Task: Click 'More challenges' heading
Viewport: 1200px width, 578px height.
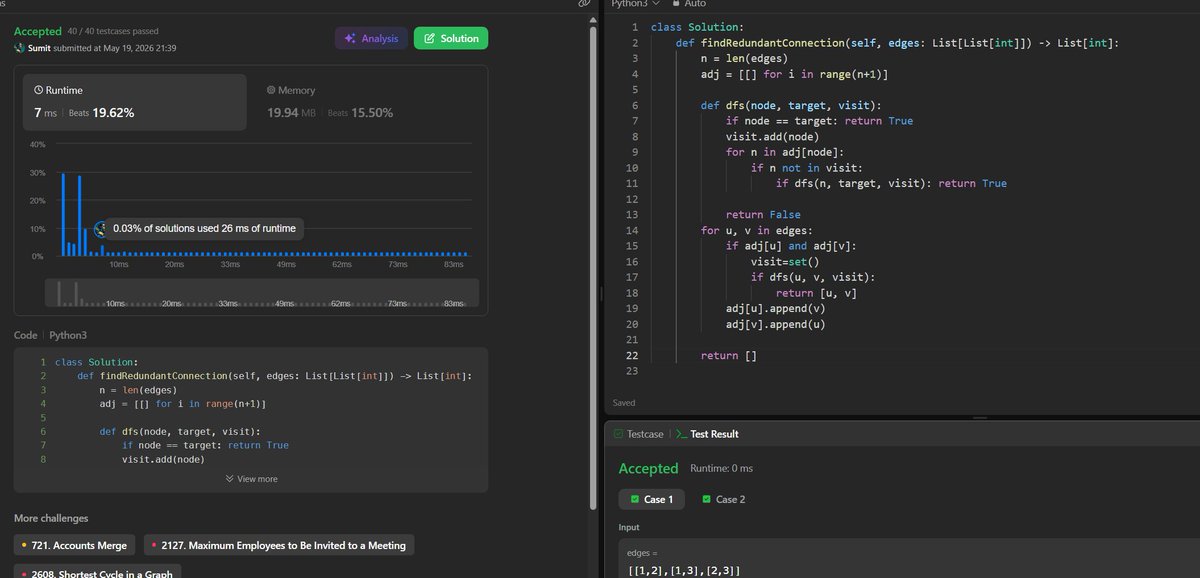Action: tap(51, 518)
